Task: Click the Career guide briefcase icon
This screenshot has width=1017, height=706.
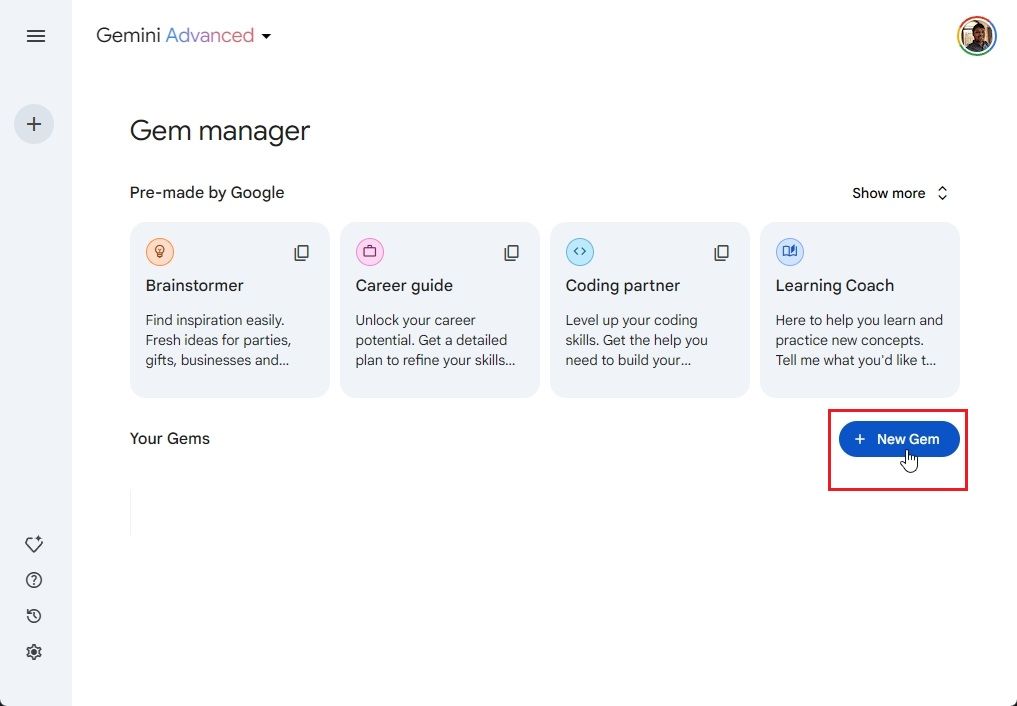Action: [x=370, y=252]
